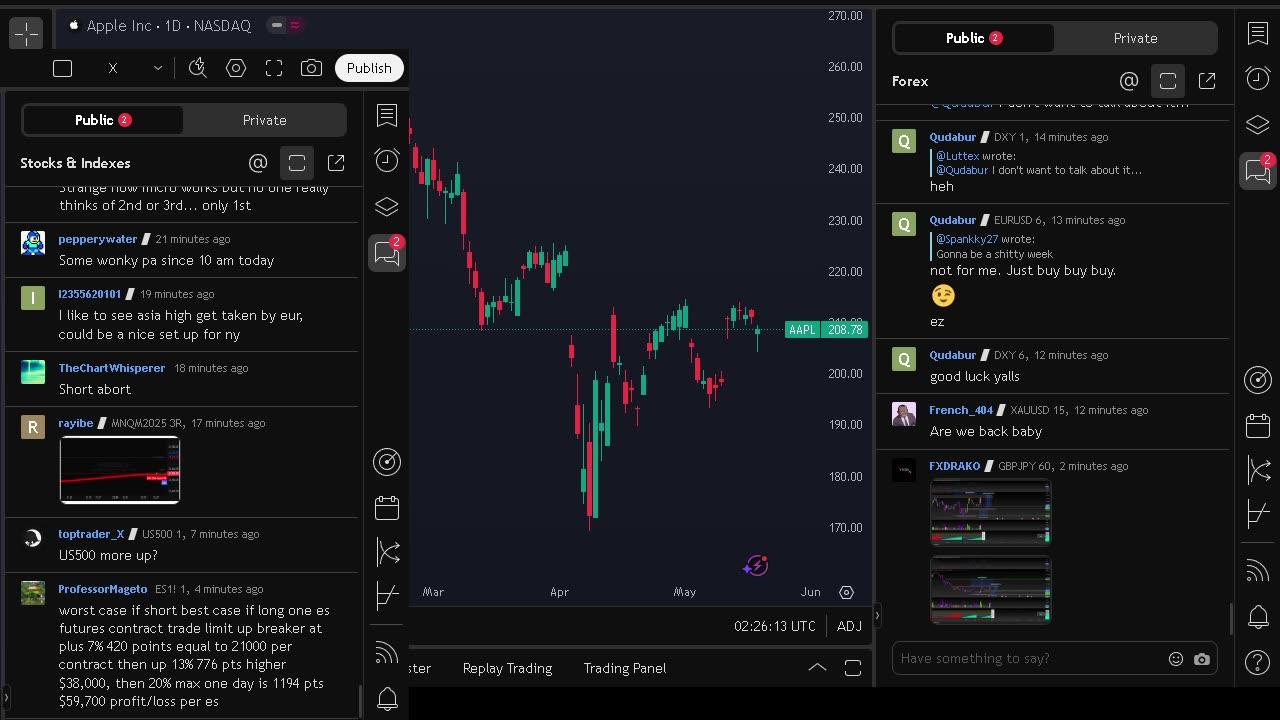
Task: Open help question mark icon
Action: click(x=1258, y=662)
